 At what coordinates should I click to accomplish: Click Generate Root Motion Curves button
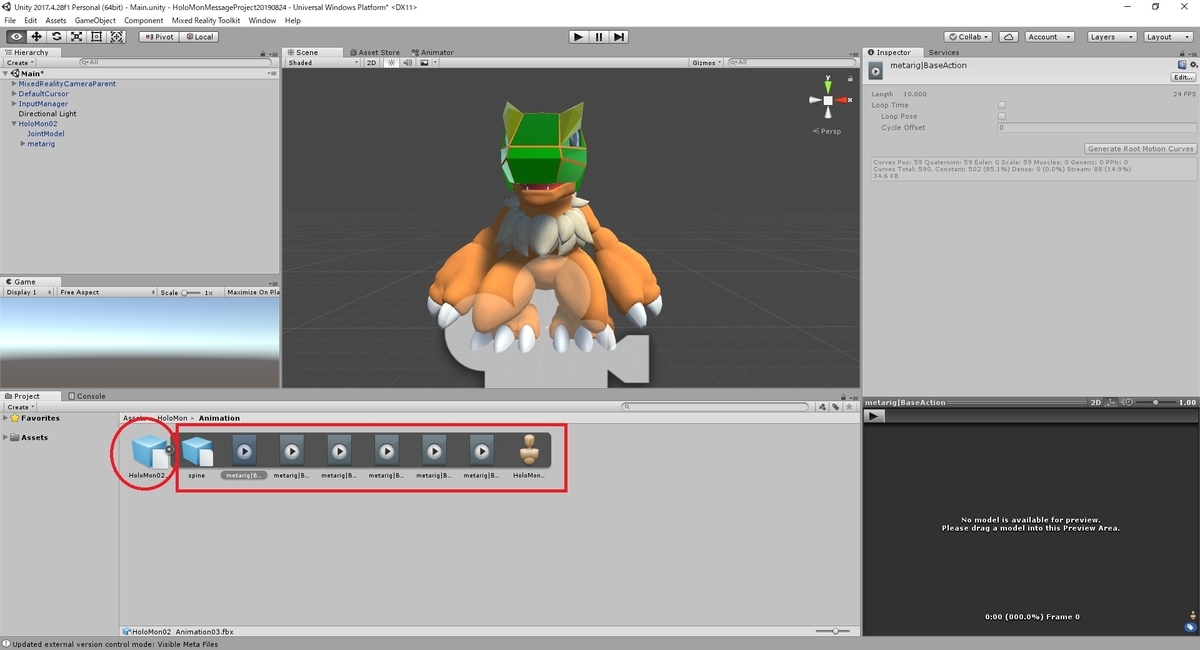point(1140,149)
